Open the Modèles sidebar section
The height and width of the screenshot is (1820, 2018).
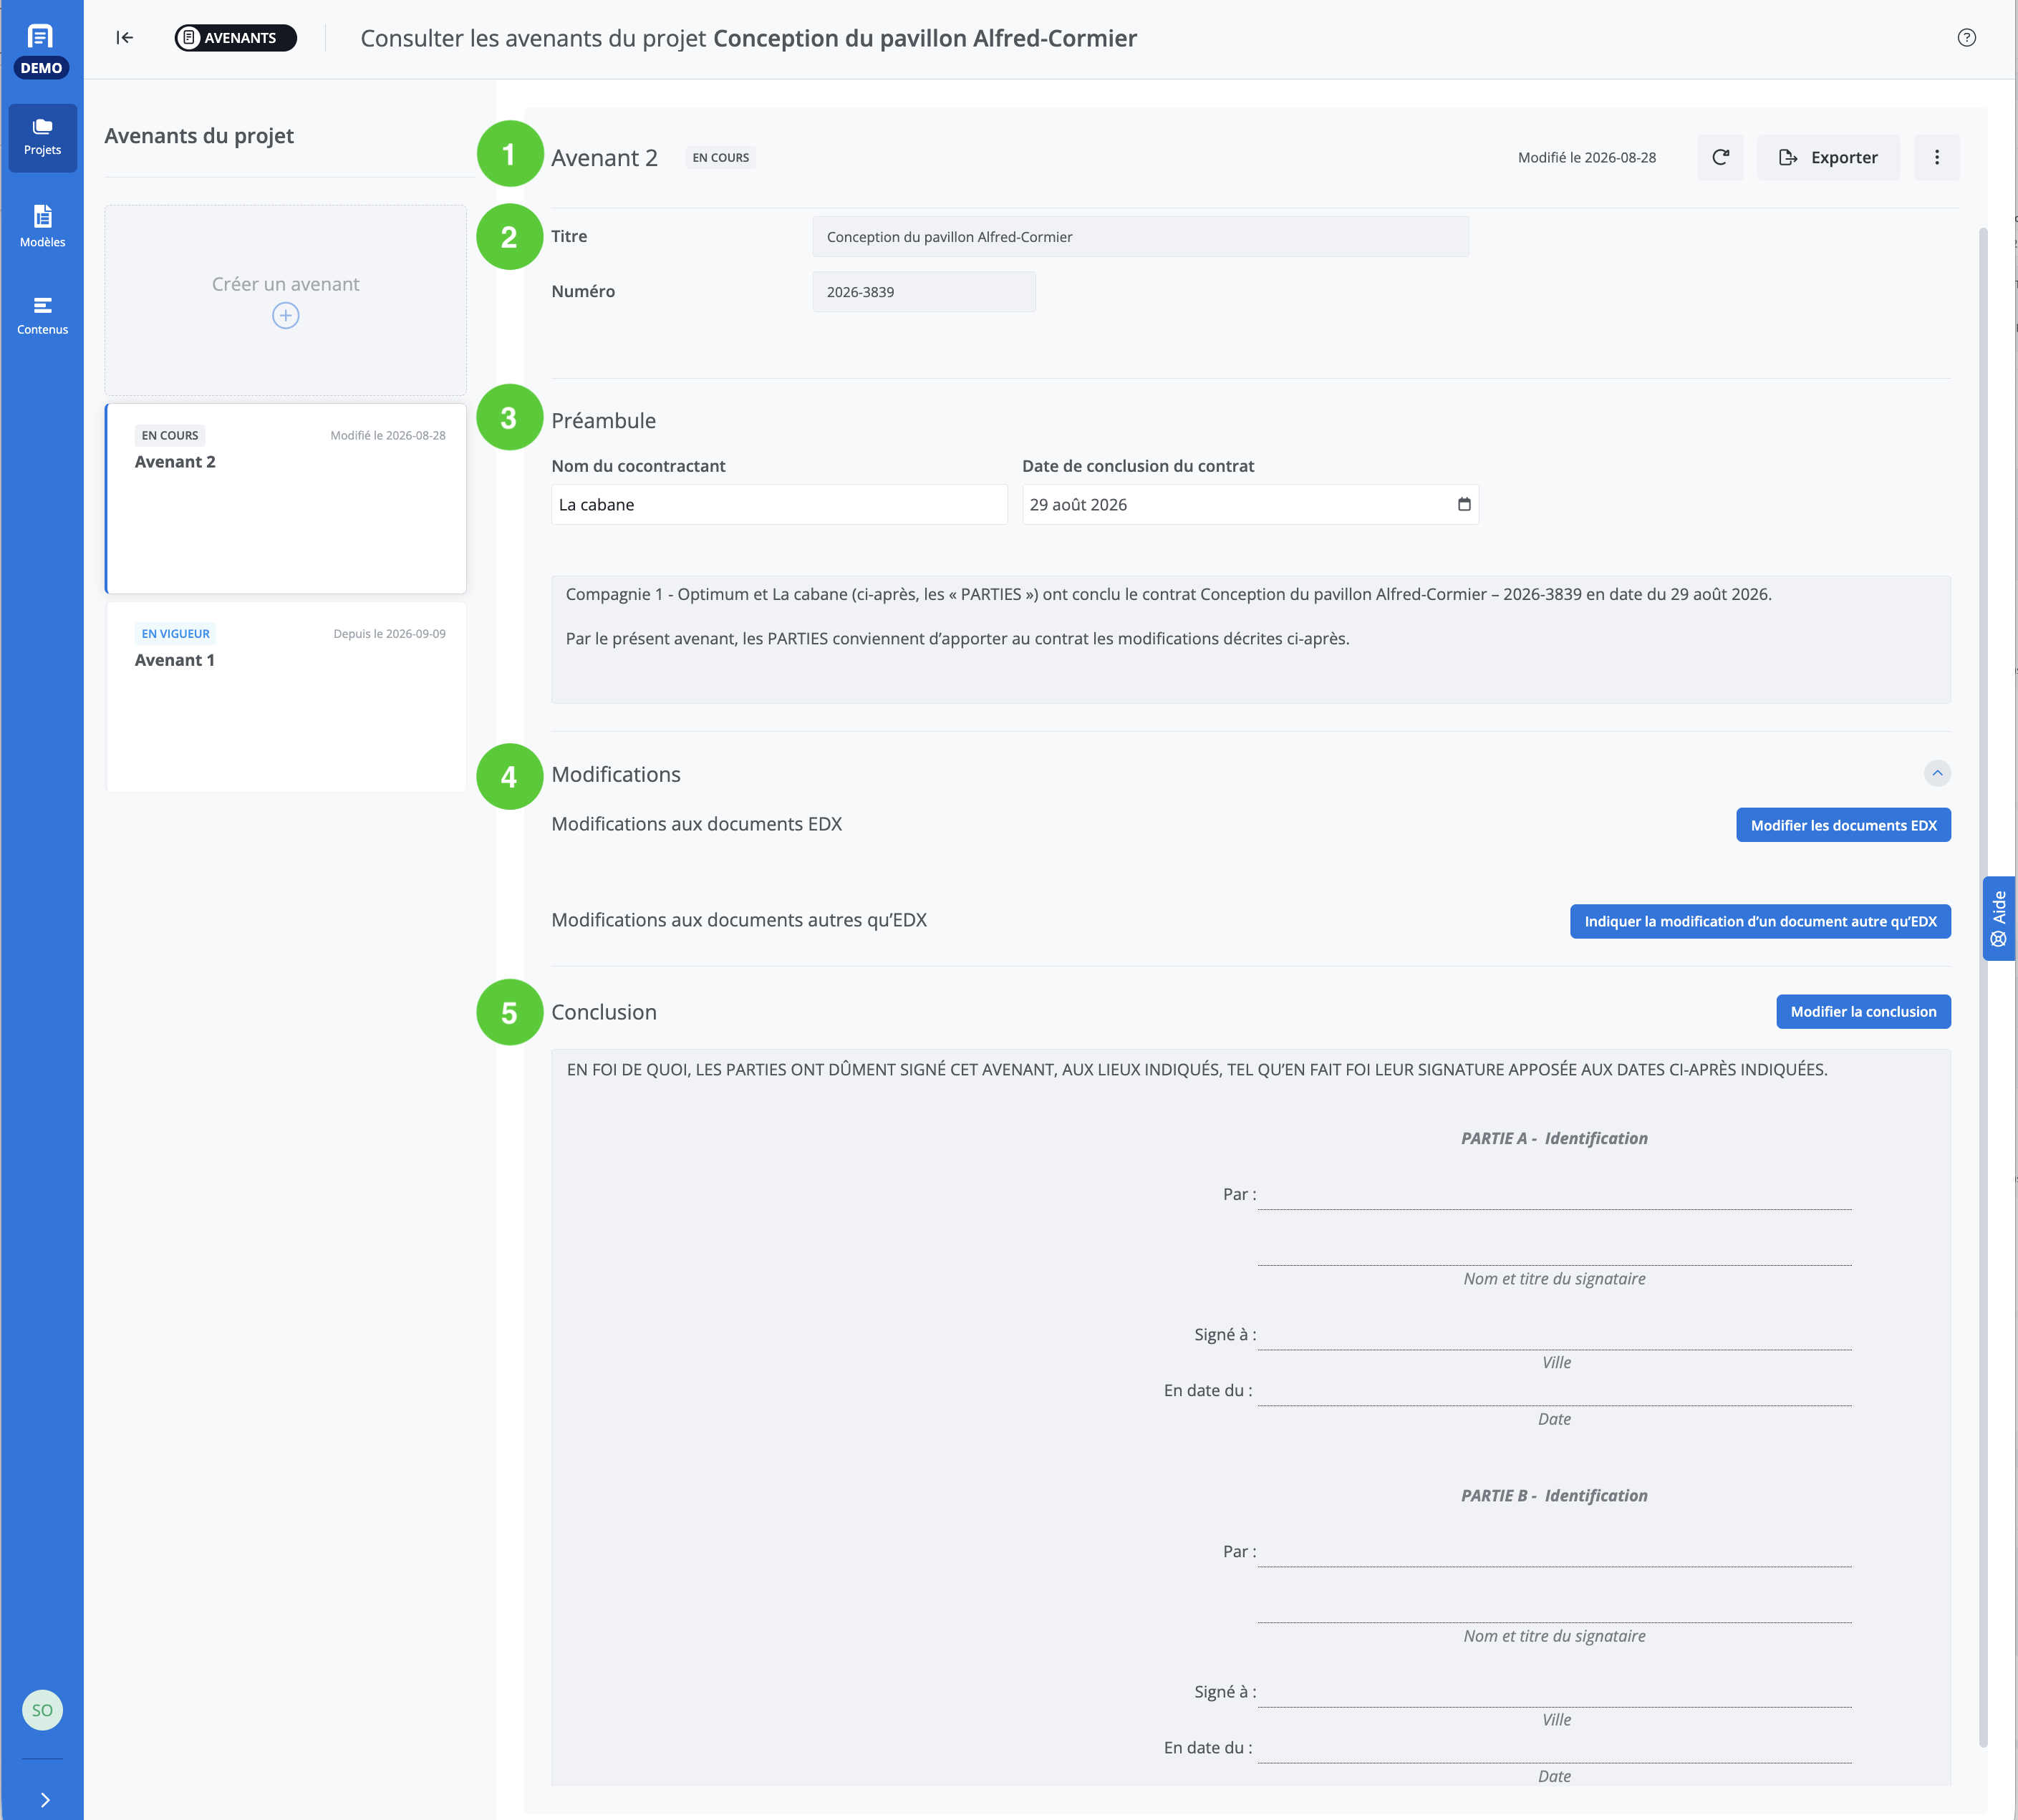click(42, 227)
